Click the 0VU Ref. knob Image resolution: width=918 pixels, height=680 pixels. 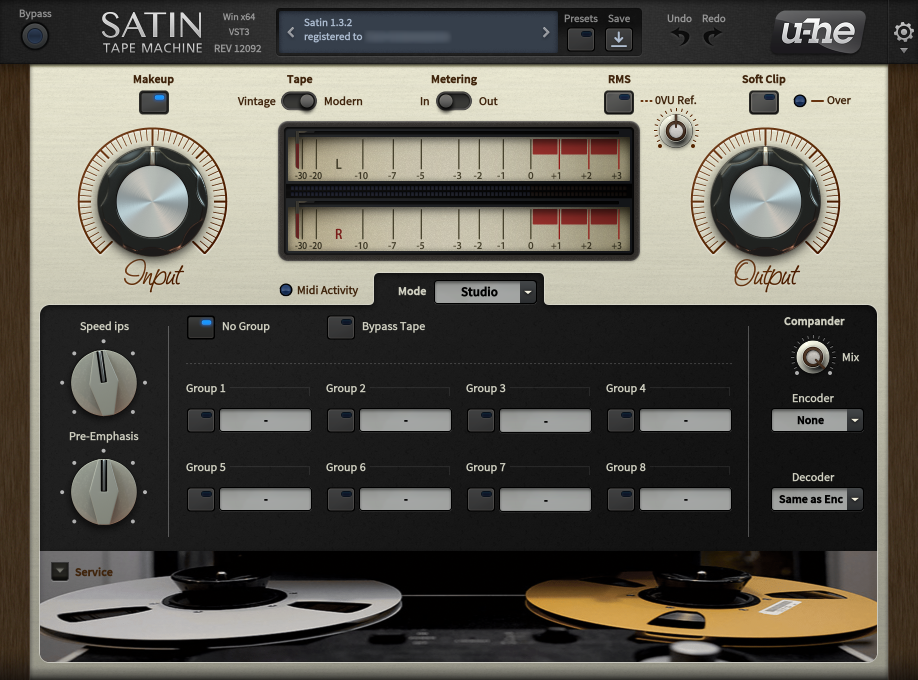676,130
